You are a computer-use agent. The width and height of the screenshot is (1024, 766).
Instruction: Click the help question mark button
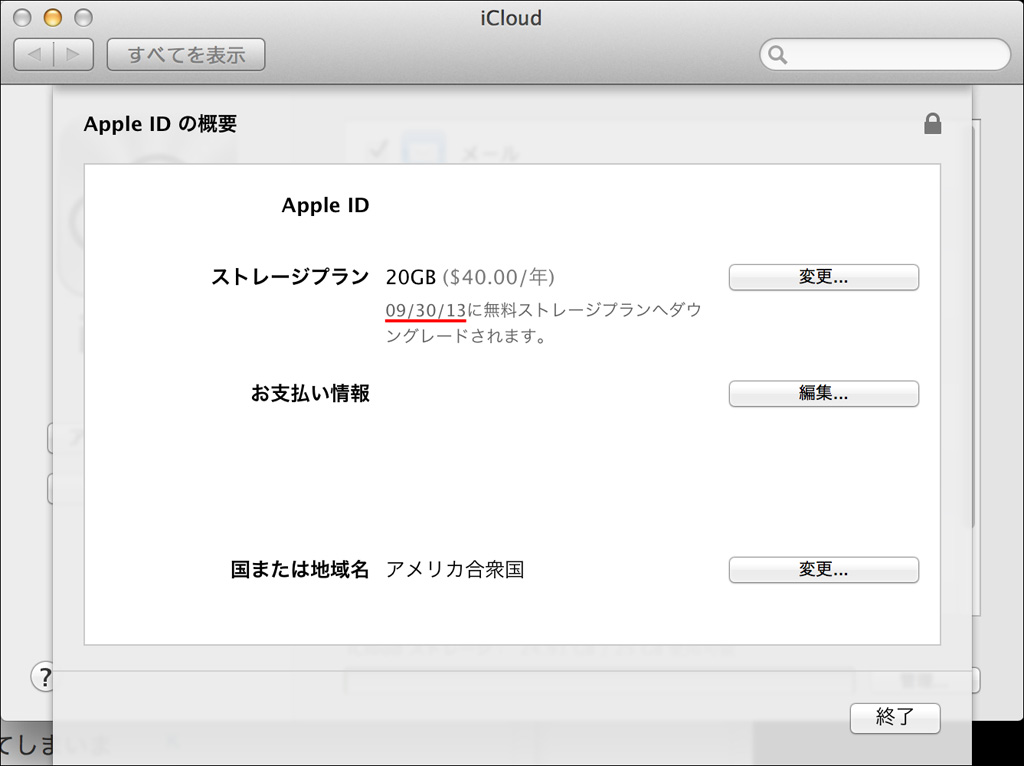click(x=43, y=677)
